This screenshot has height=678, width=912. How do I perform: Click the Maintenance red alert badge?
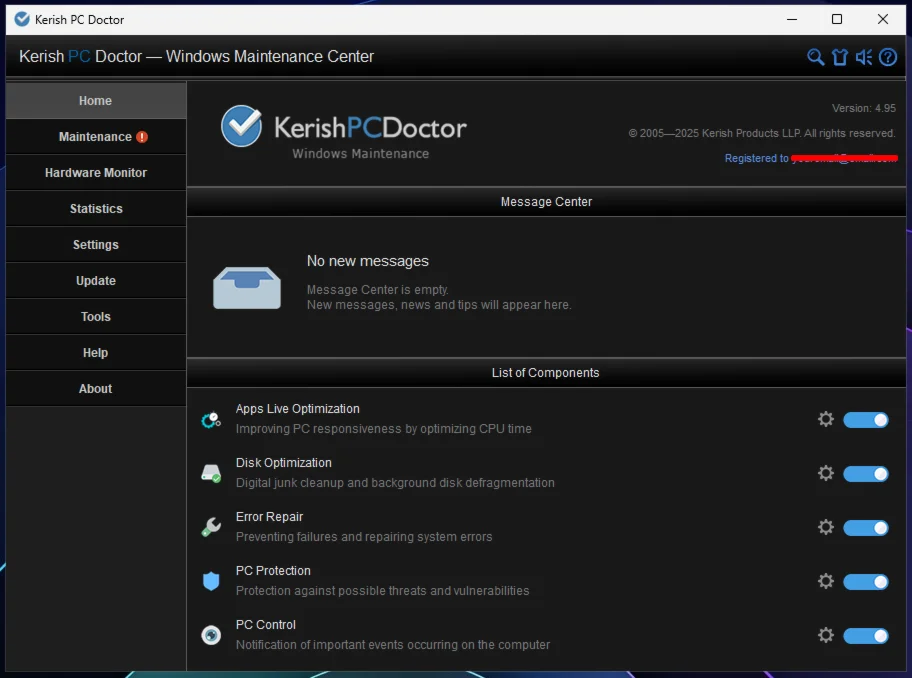click(x=142, y=137)
